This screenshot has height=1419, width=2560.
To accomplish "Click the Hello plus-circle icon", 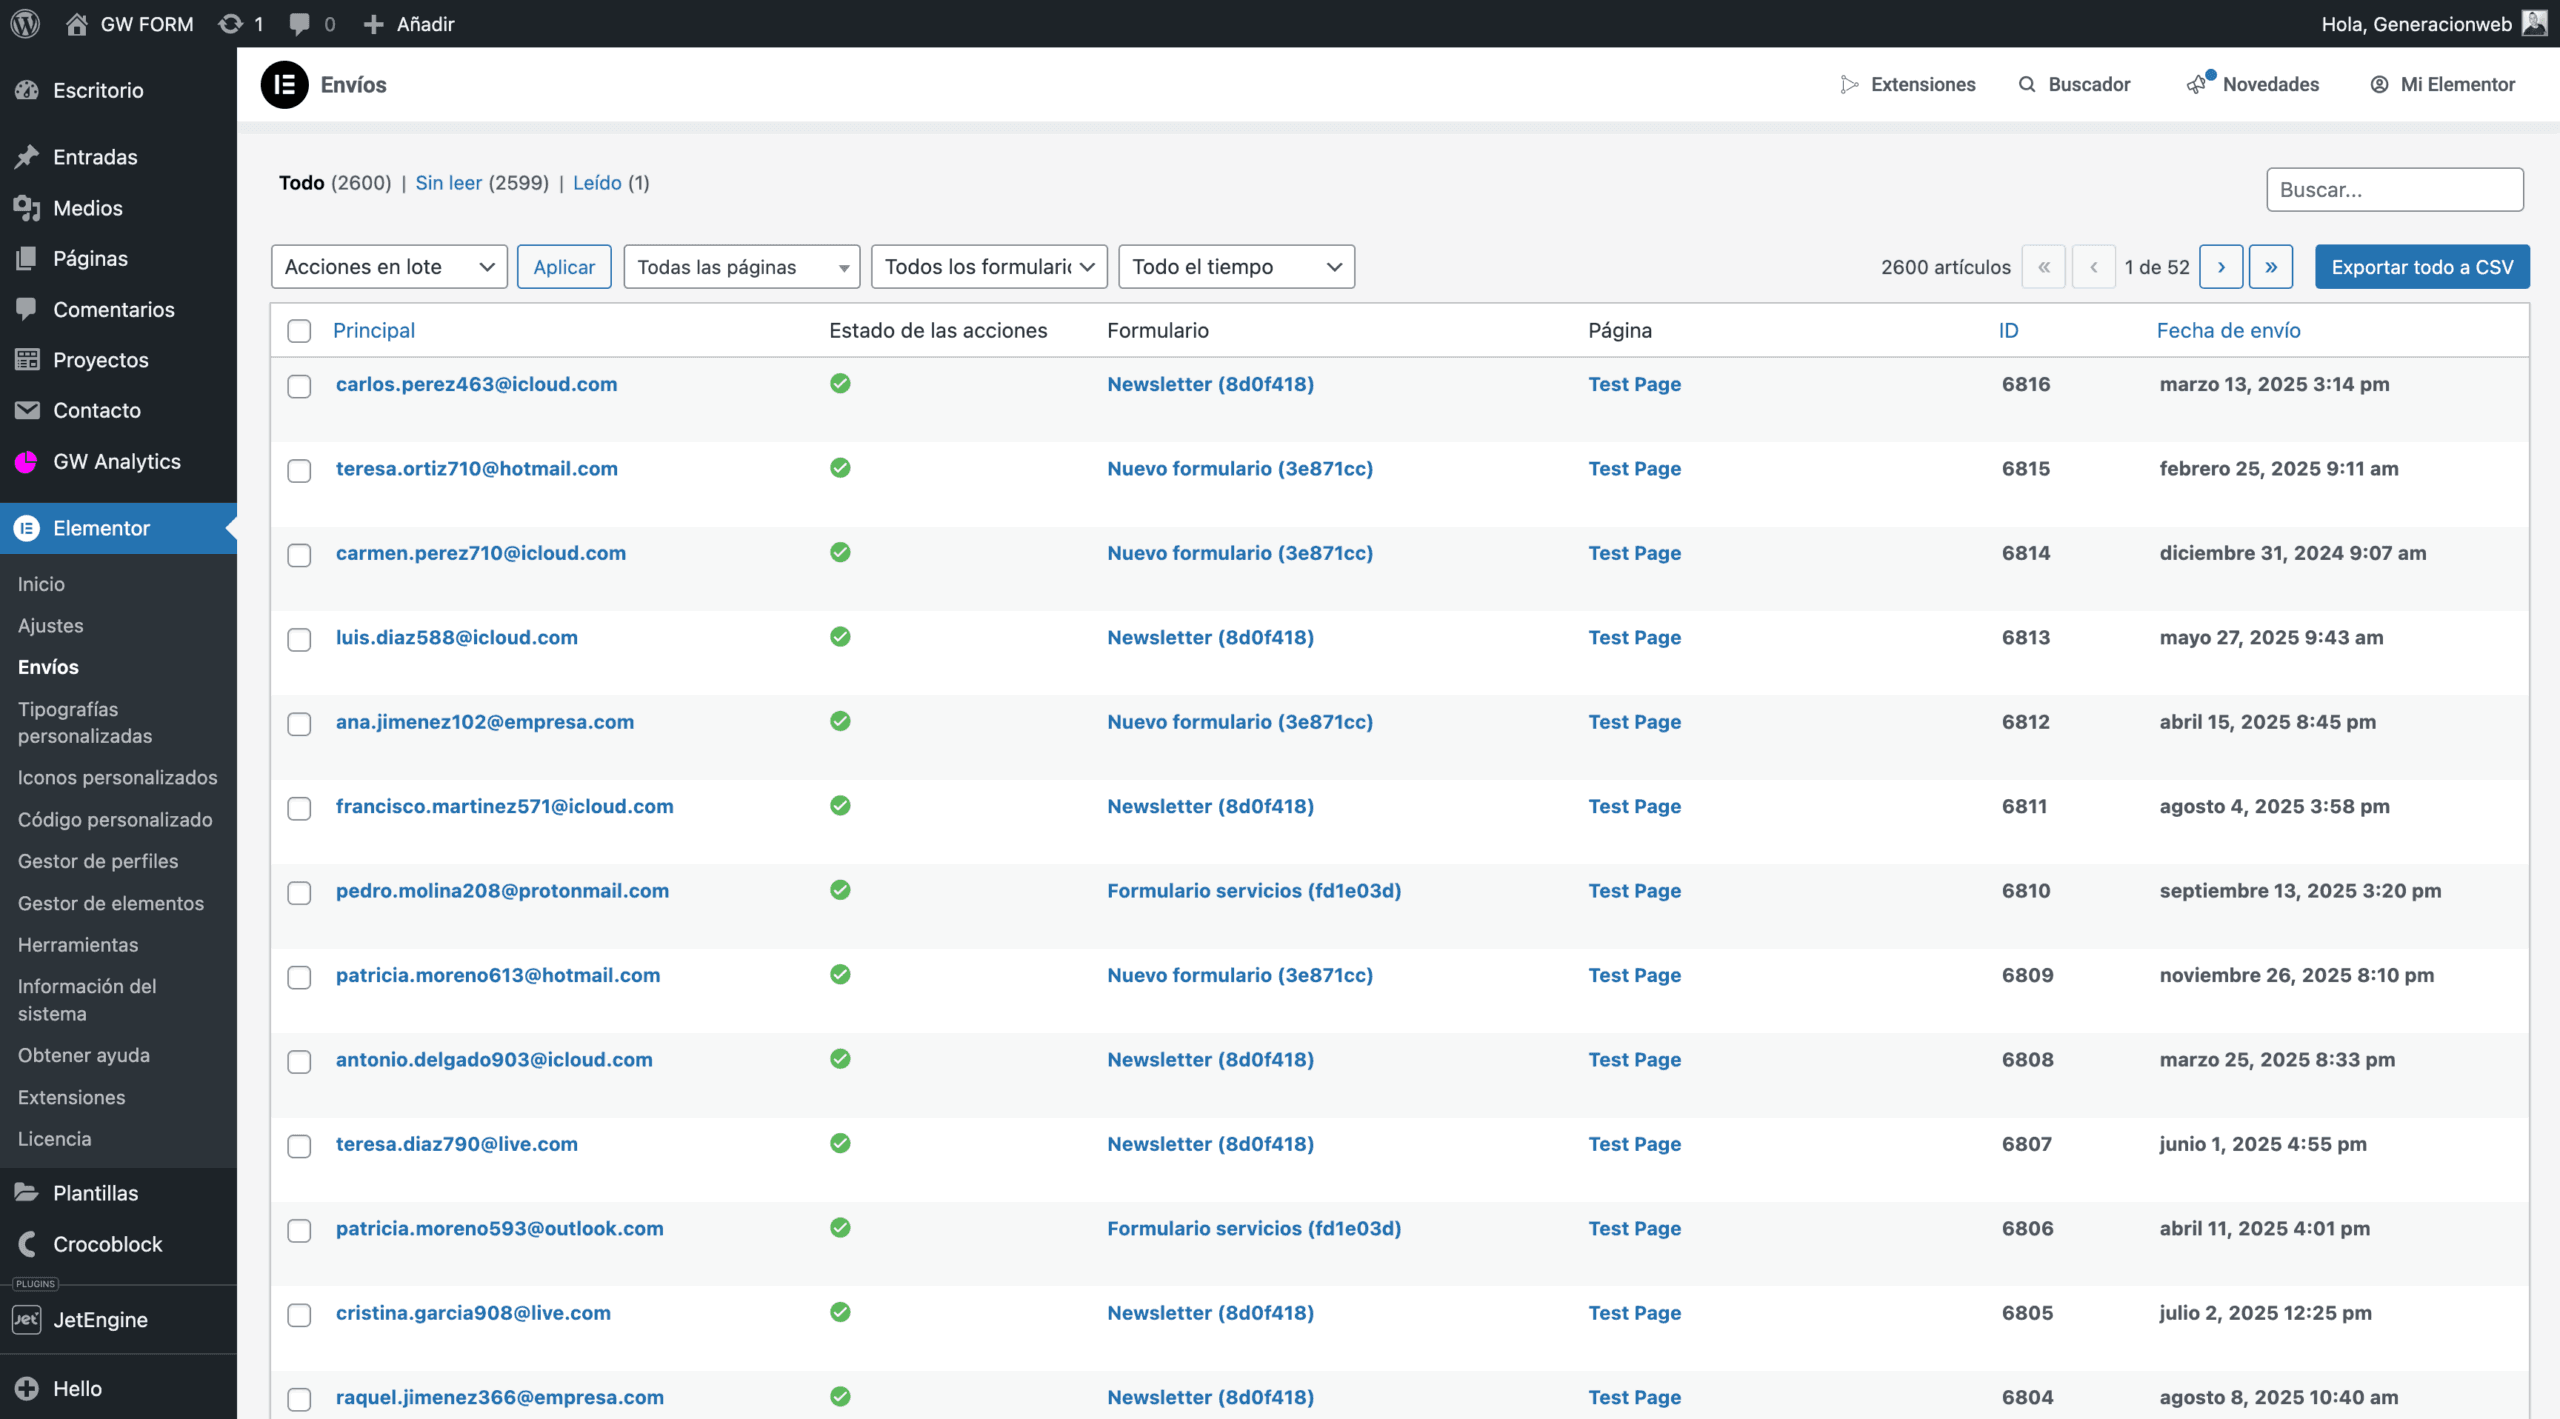I will tap(27, 1388).
